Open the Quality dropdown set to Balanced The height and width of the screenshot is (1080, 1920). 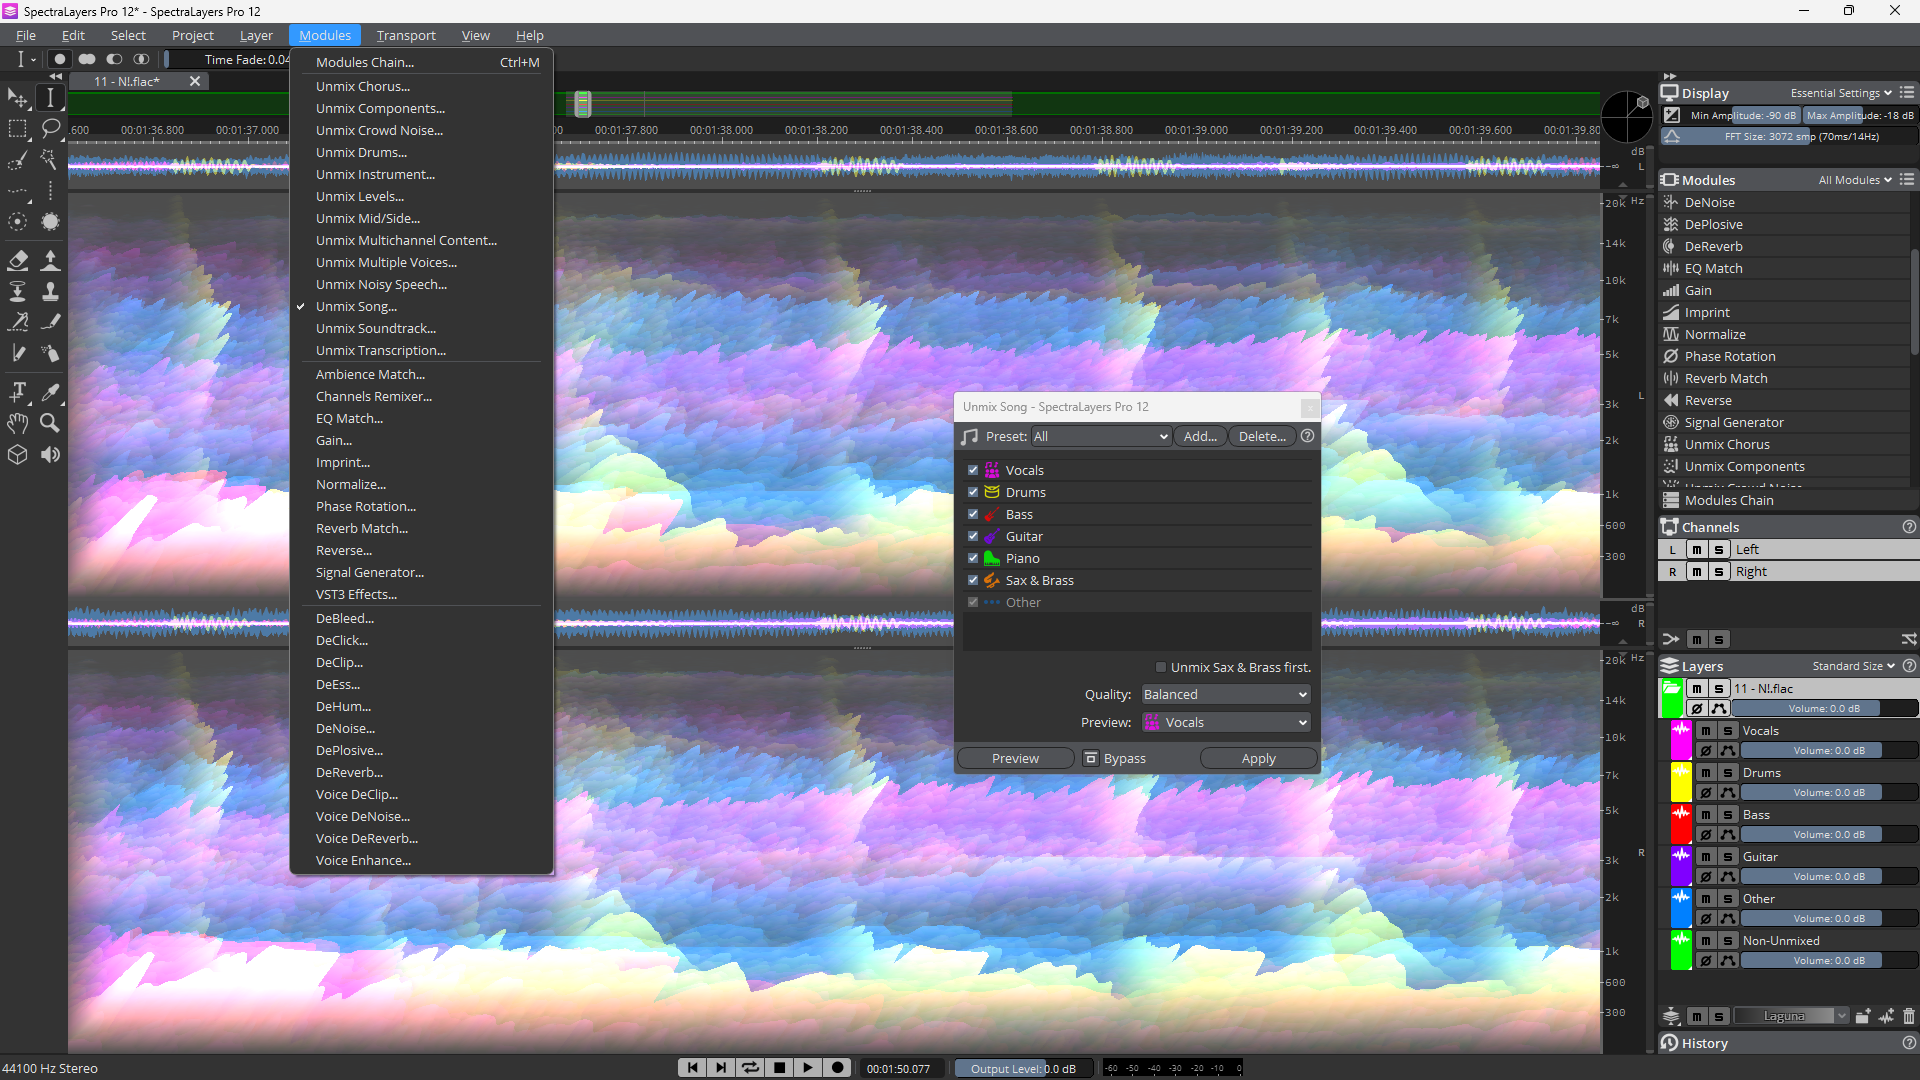click(x=1225, y=694)
